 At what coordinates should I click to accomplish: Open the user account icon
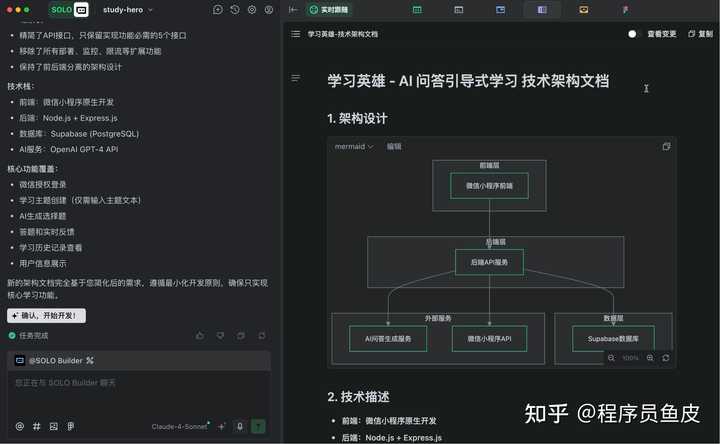point(269,10)
